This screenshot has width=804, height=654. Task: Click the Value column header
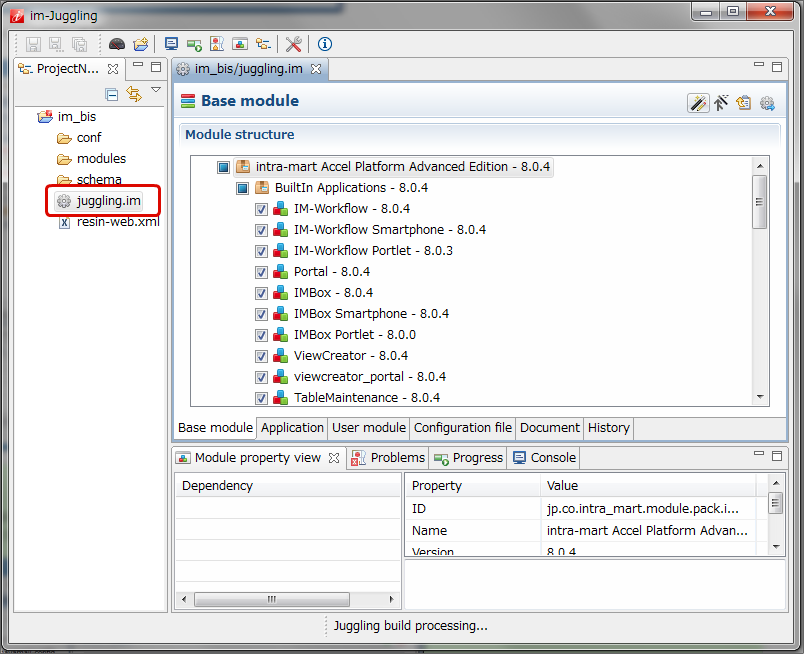(x=648, y=485)
